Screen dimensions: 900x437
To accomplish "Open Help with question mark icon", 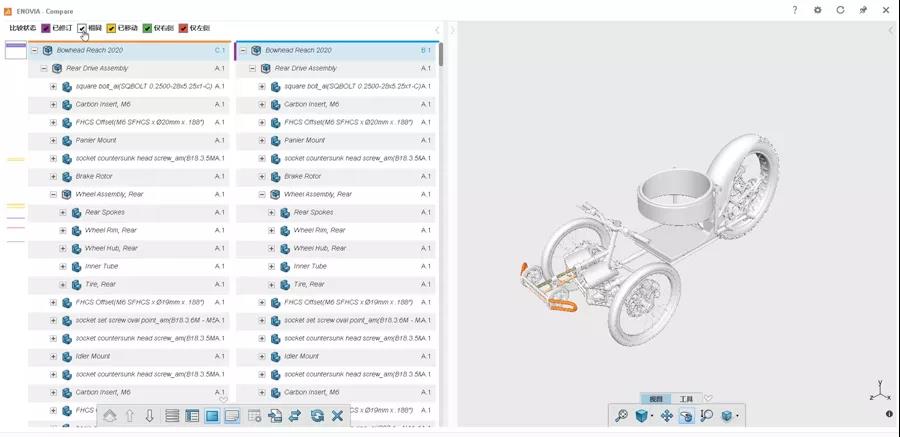I will [x=795, y=10].
